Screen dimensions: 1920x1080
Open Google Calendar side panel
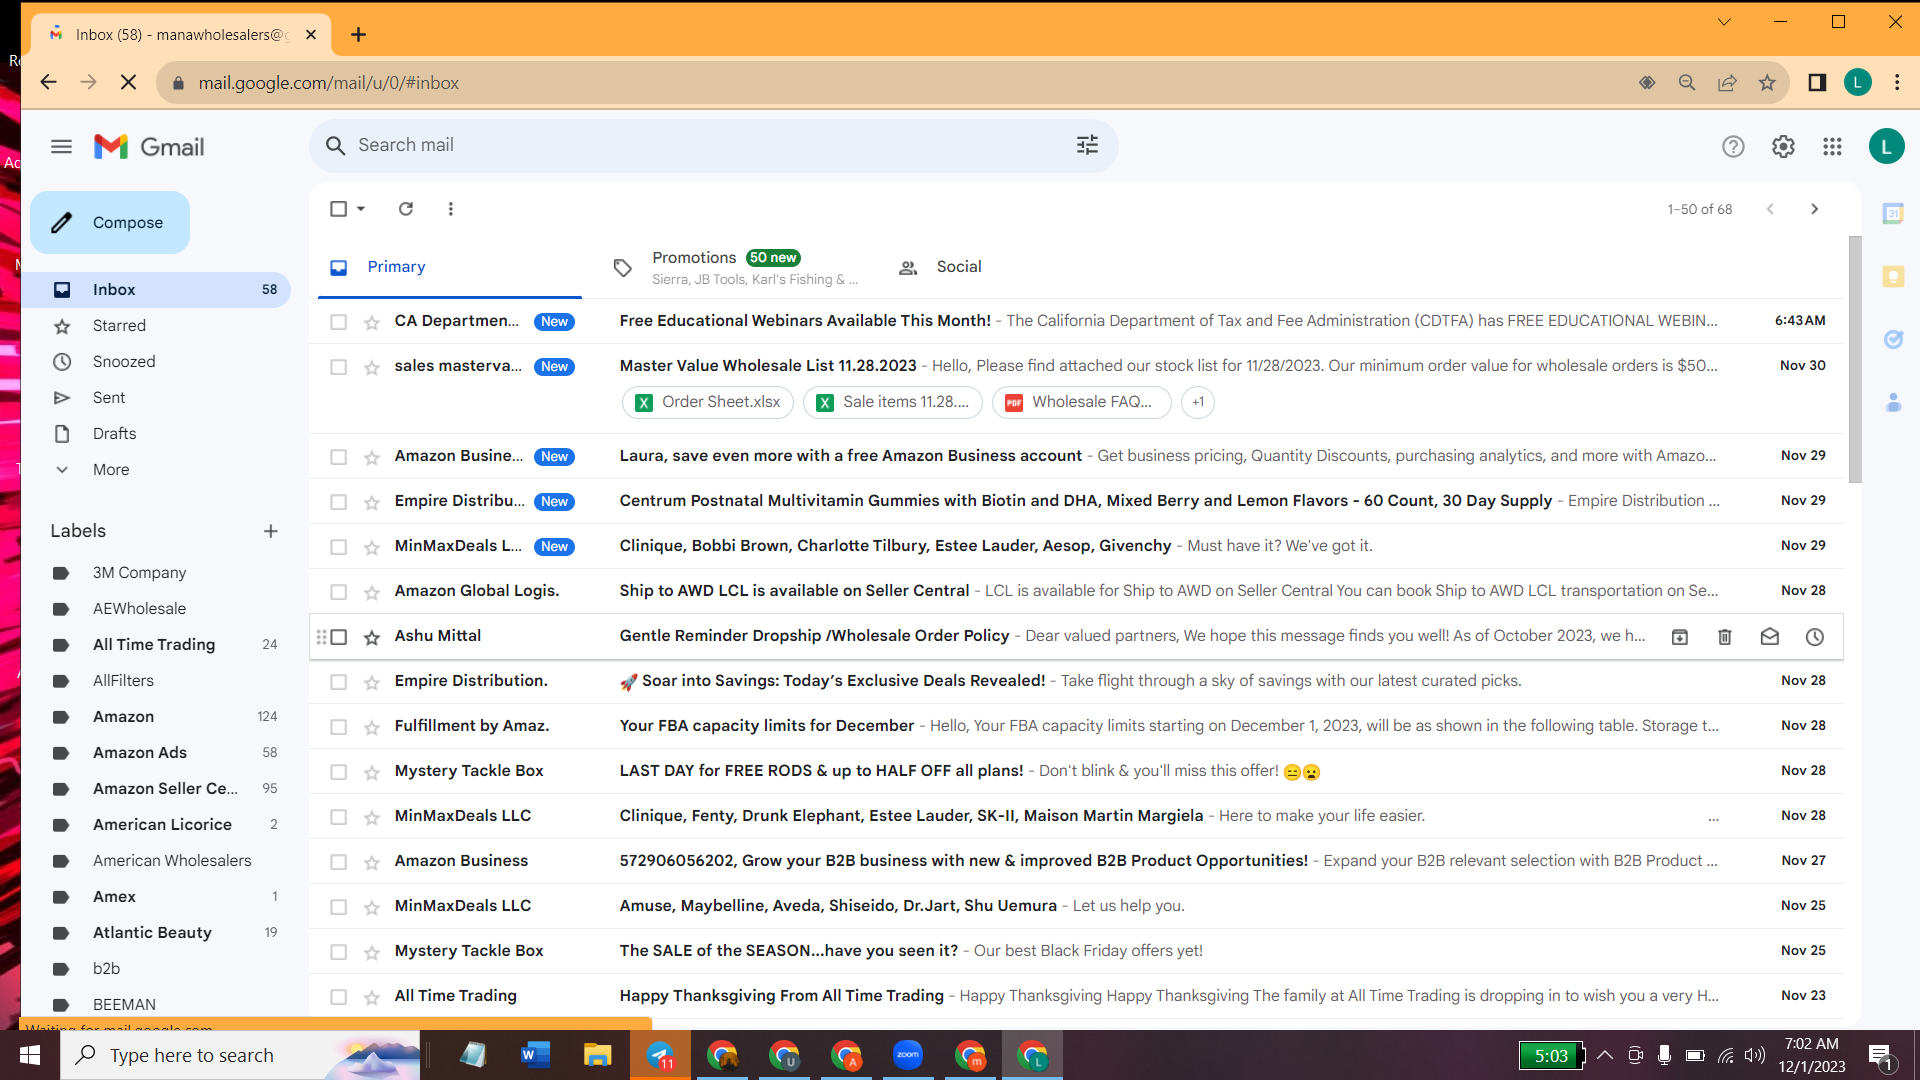(x=1893, y=213)
